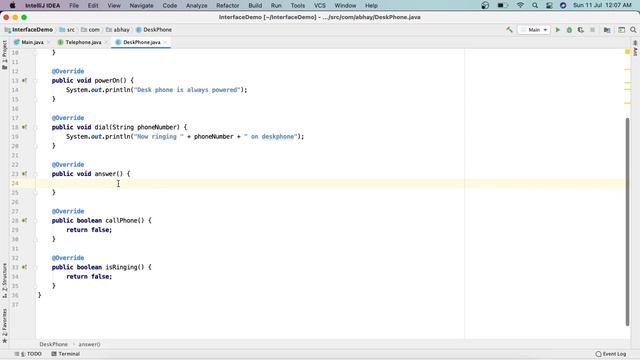Open the Project tool window sidebar button

(x=4, y=55)
